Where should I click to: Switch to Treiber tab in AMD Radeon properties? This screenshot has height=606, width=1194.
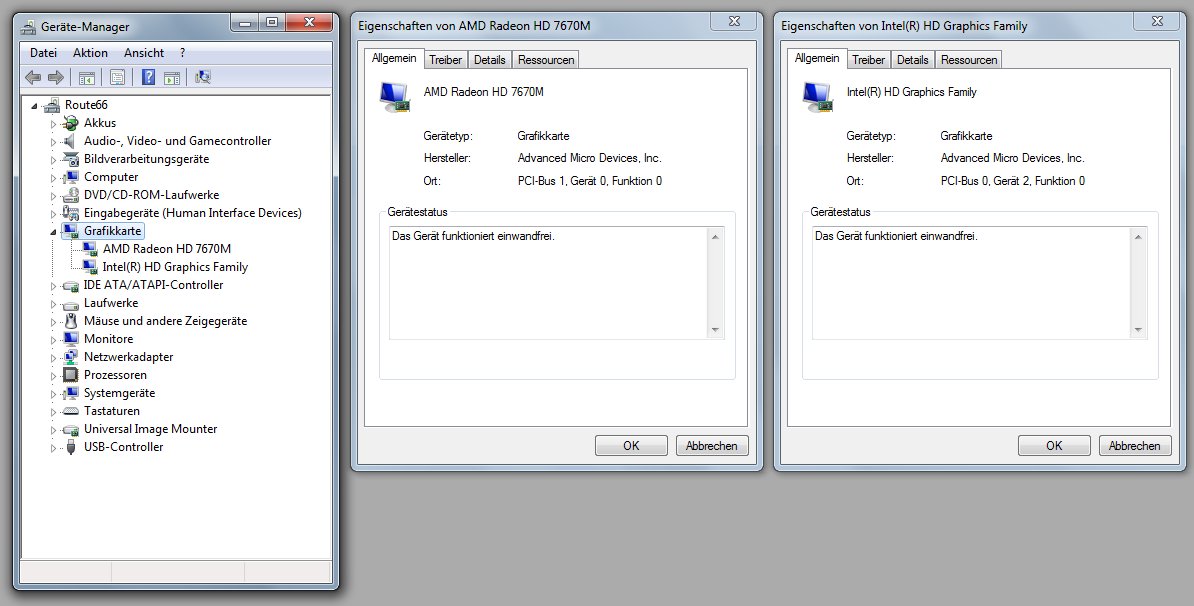click(x=445, y=59)
